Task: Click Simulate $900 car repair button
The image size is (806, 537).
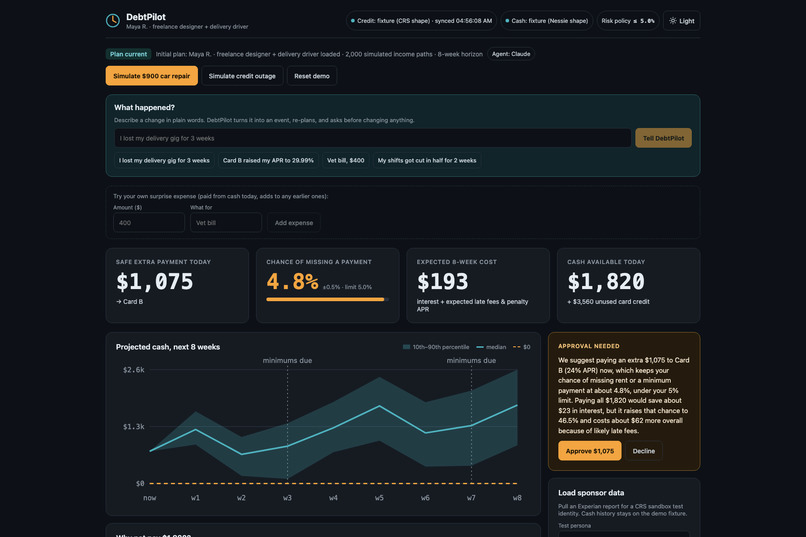Action: point(152,76)
